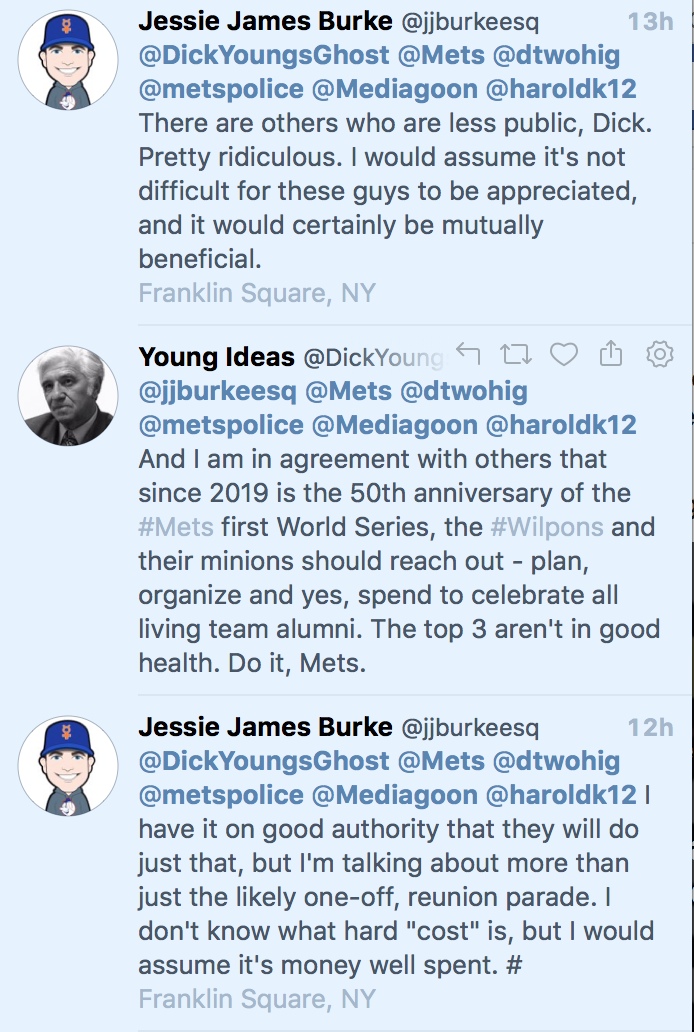Click the Young Ideas display name
The image size is (694, 1032).
click(217, 357)
